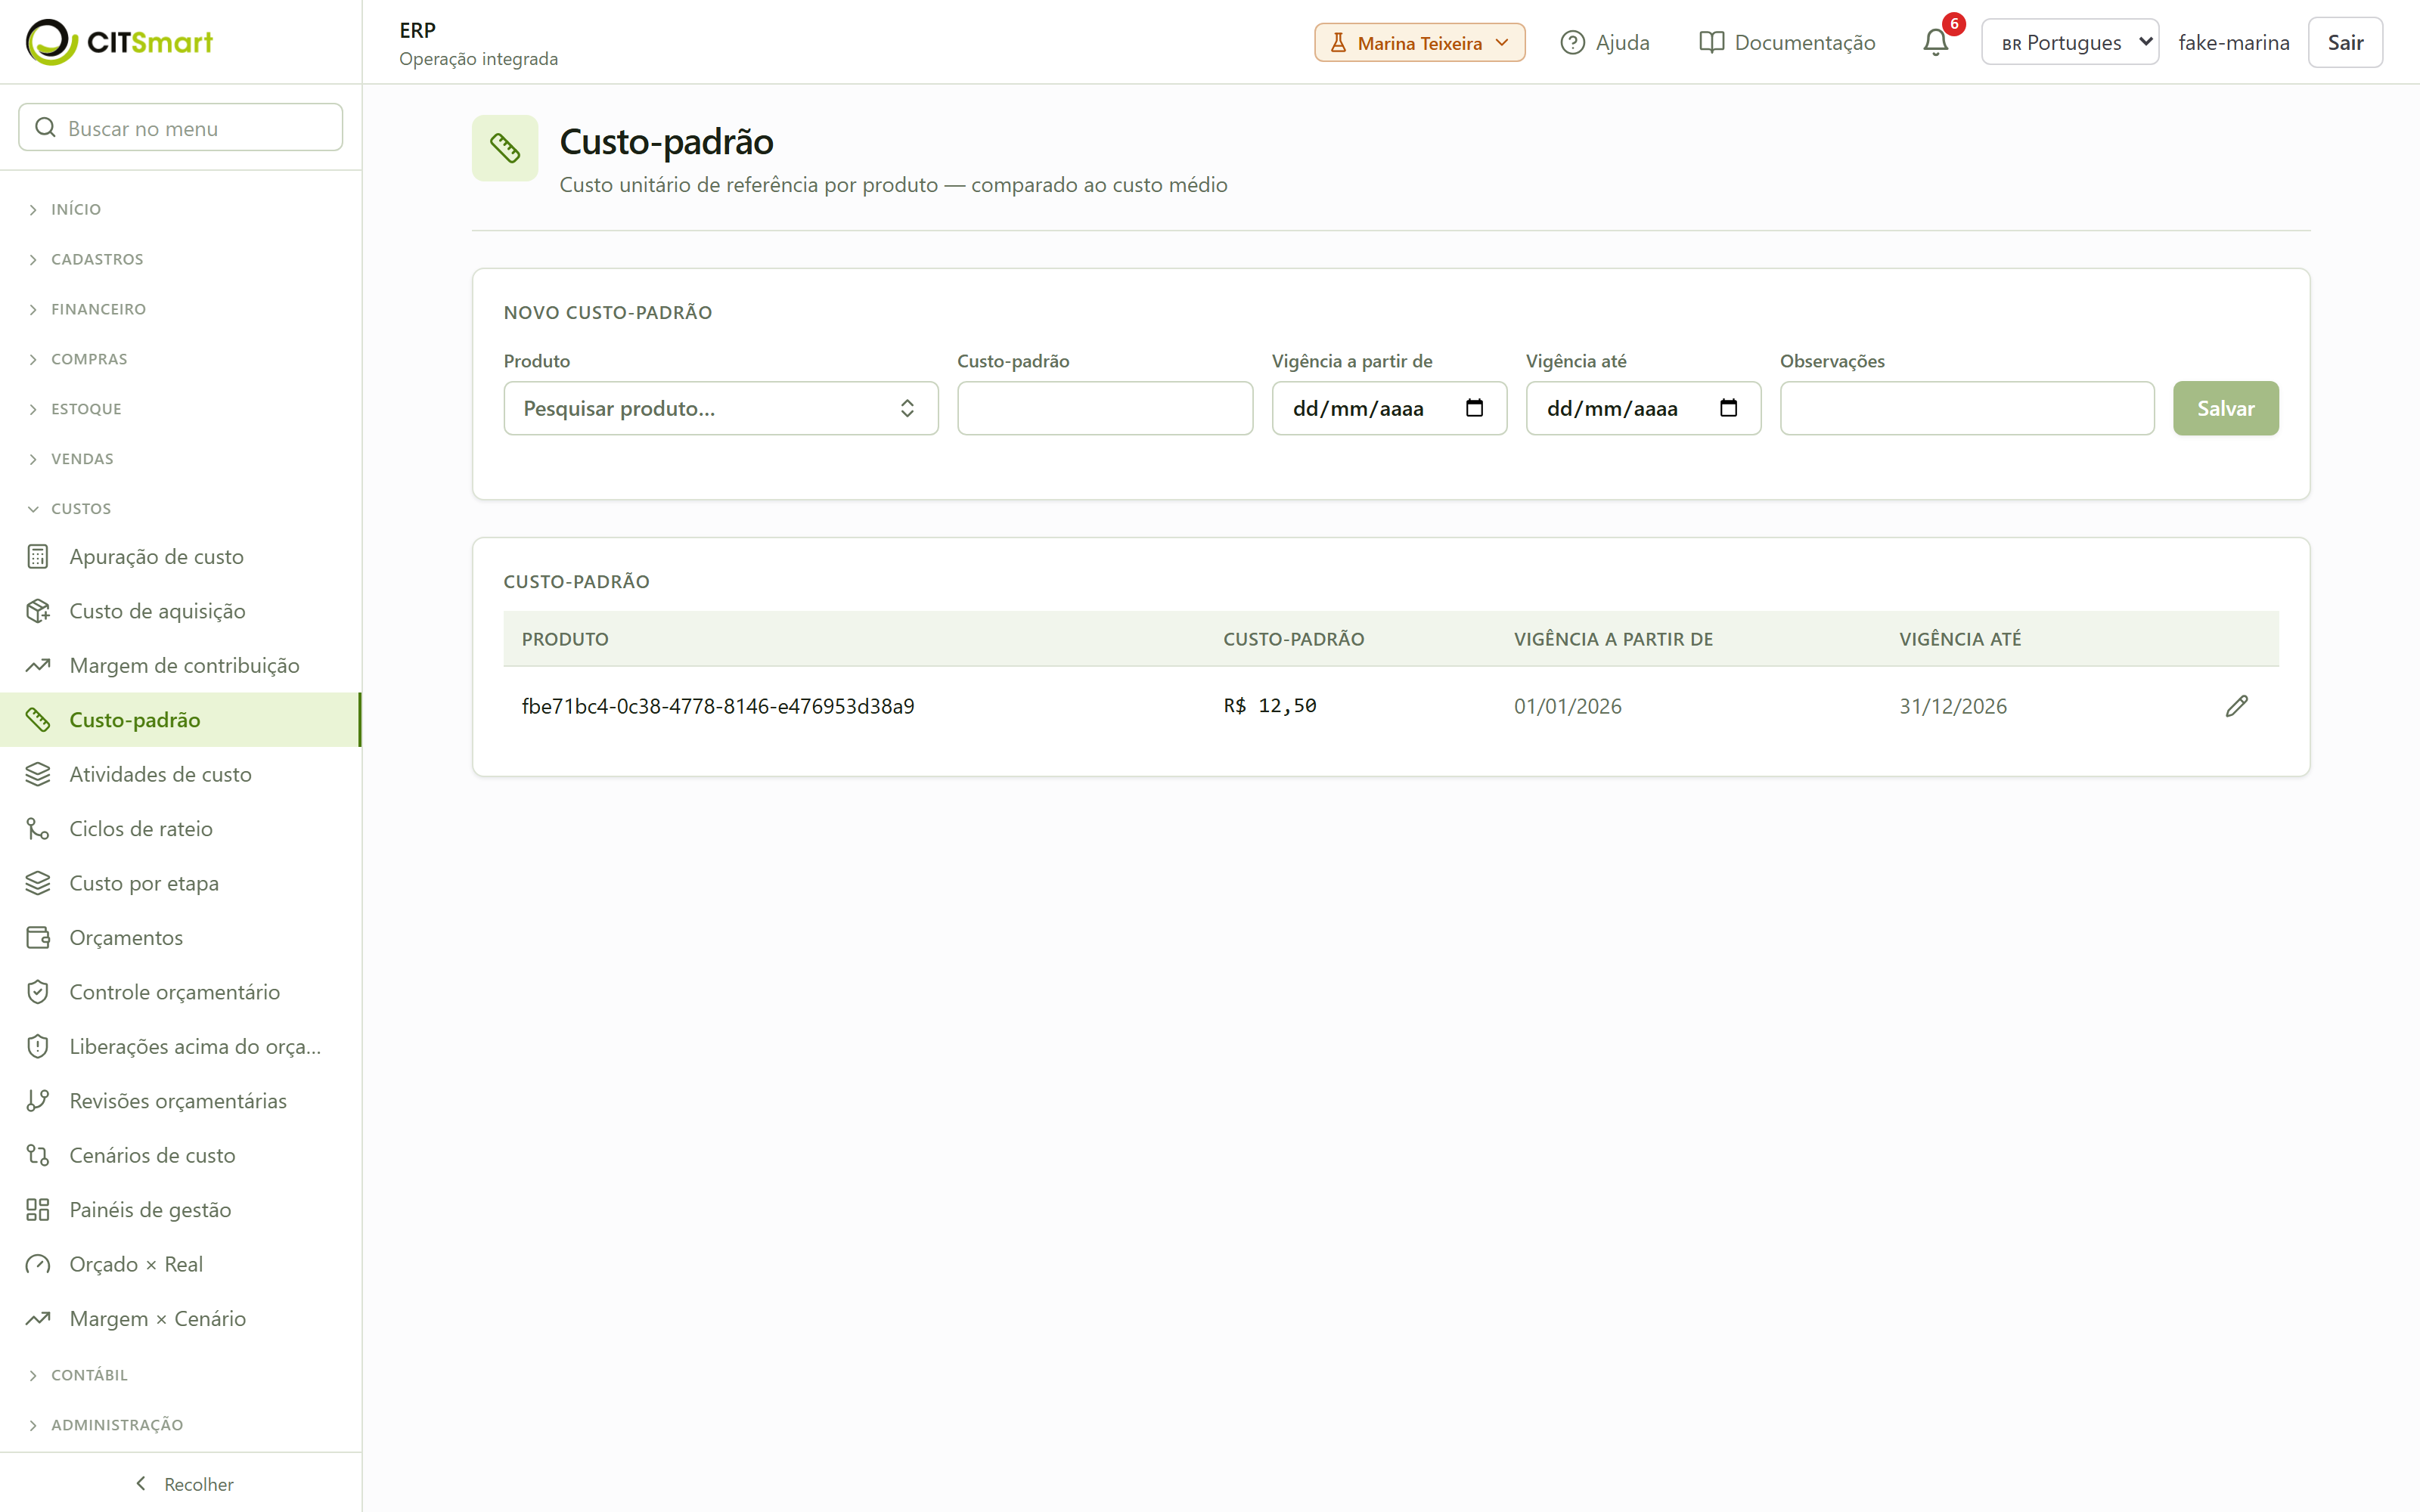Image resolution: width=2420 pixels, height=1512 pixels.
Task: Click the Salvar button
Action: pyautogui.click(x=2225, y=408)
